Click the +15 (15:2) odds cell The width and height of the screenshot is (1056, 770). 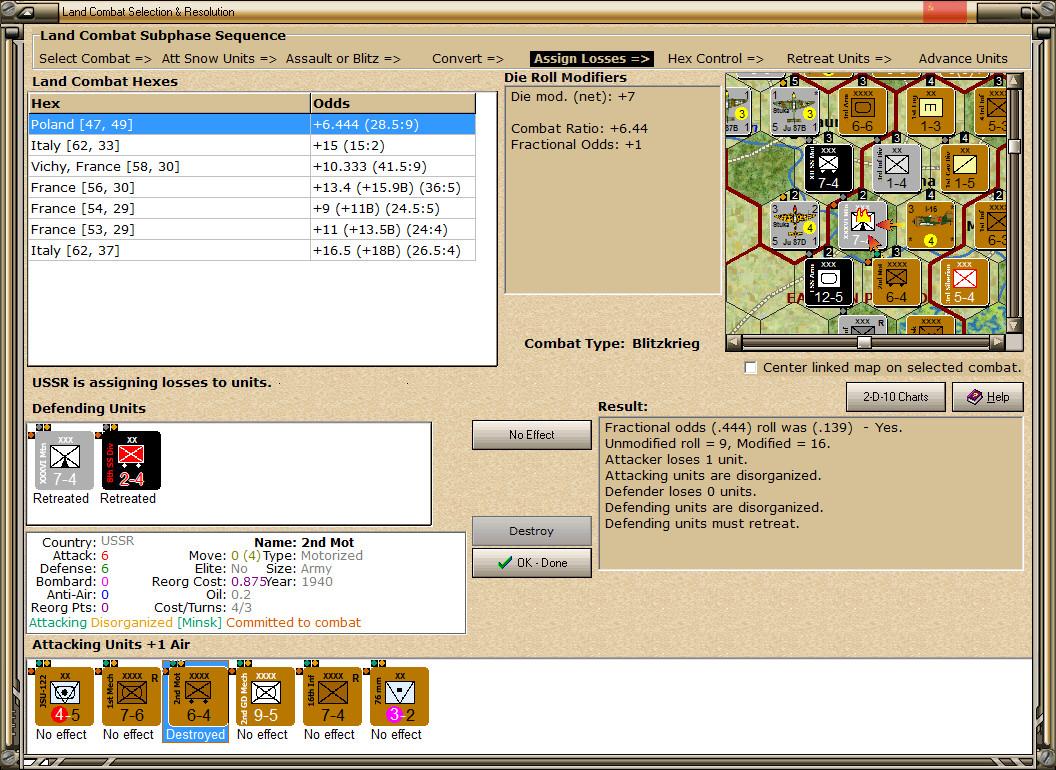coord(393,146)
